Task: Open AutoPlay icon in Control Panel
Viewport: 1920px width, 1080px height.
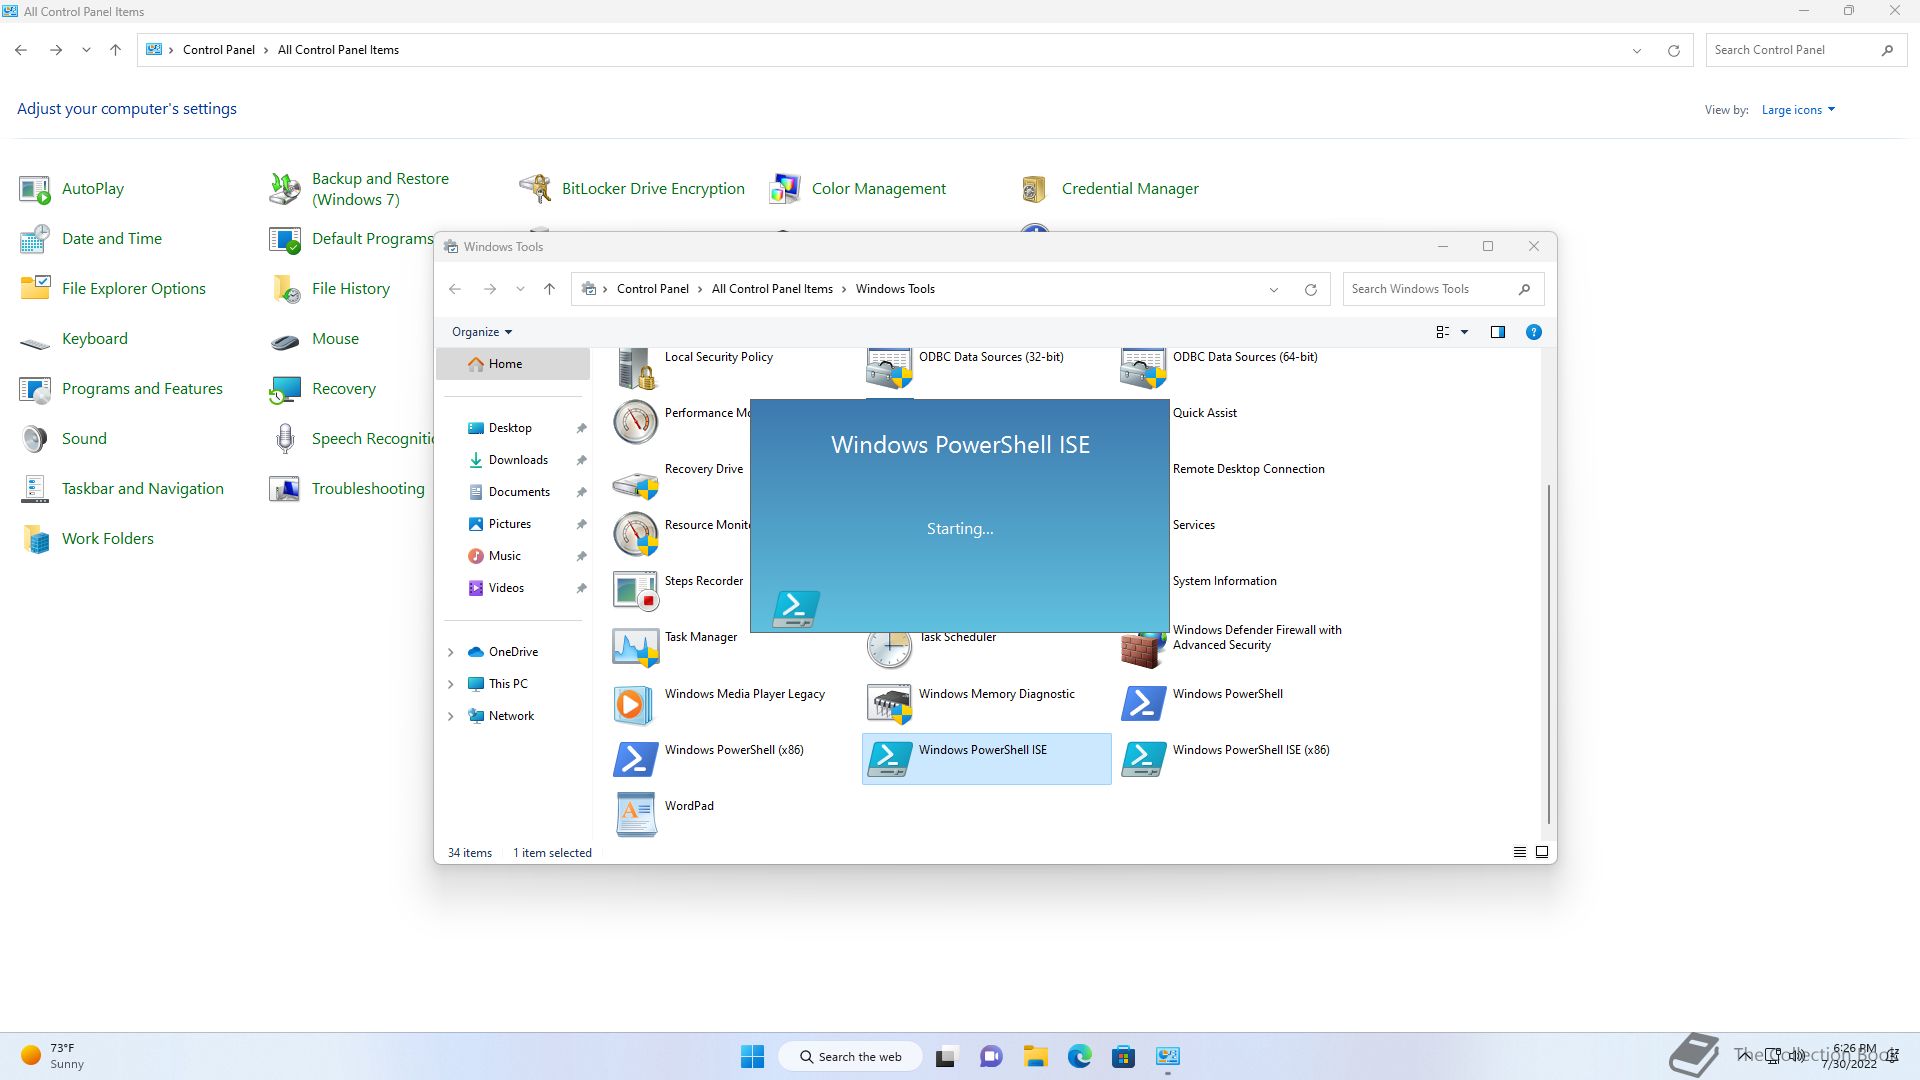Action: pyautogui.click(x=35, y=189)
